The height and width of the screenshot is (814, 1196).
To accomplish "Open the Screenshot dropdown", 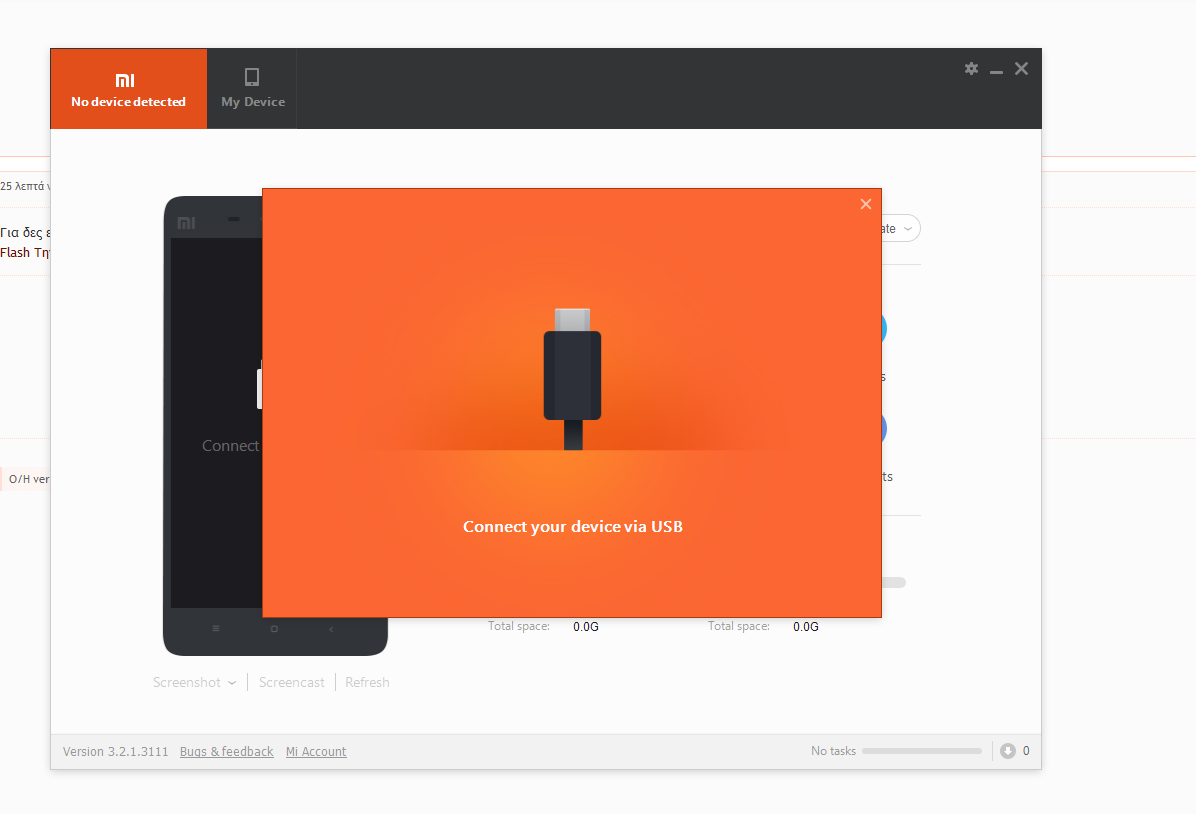I will pos(195,682).
